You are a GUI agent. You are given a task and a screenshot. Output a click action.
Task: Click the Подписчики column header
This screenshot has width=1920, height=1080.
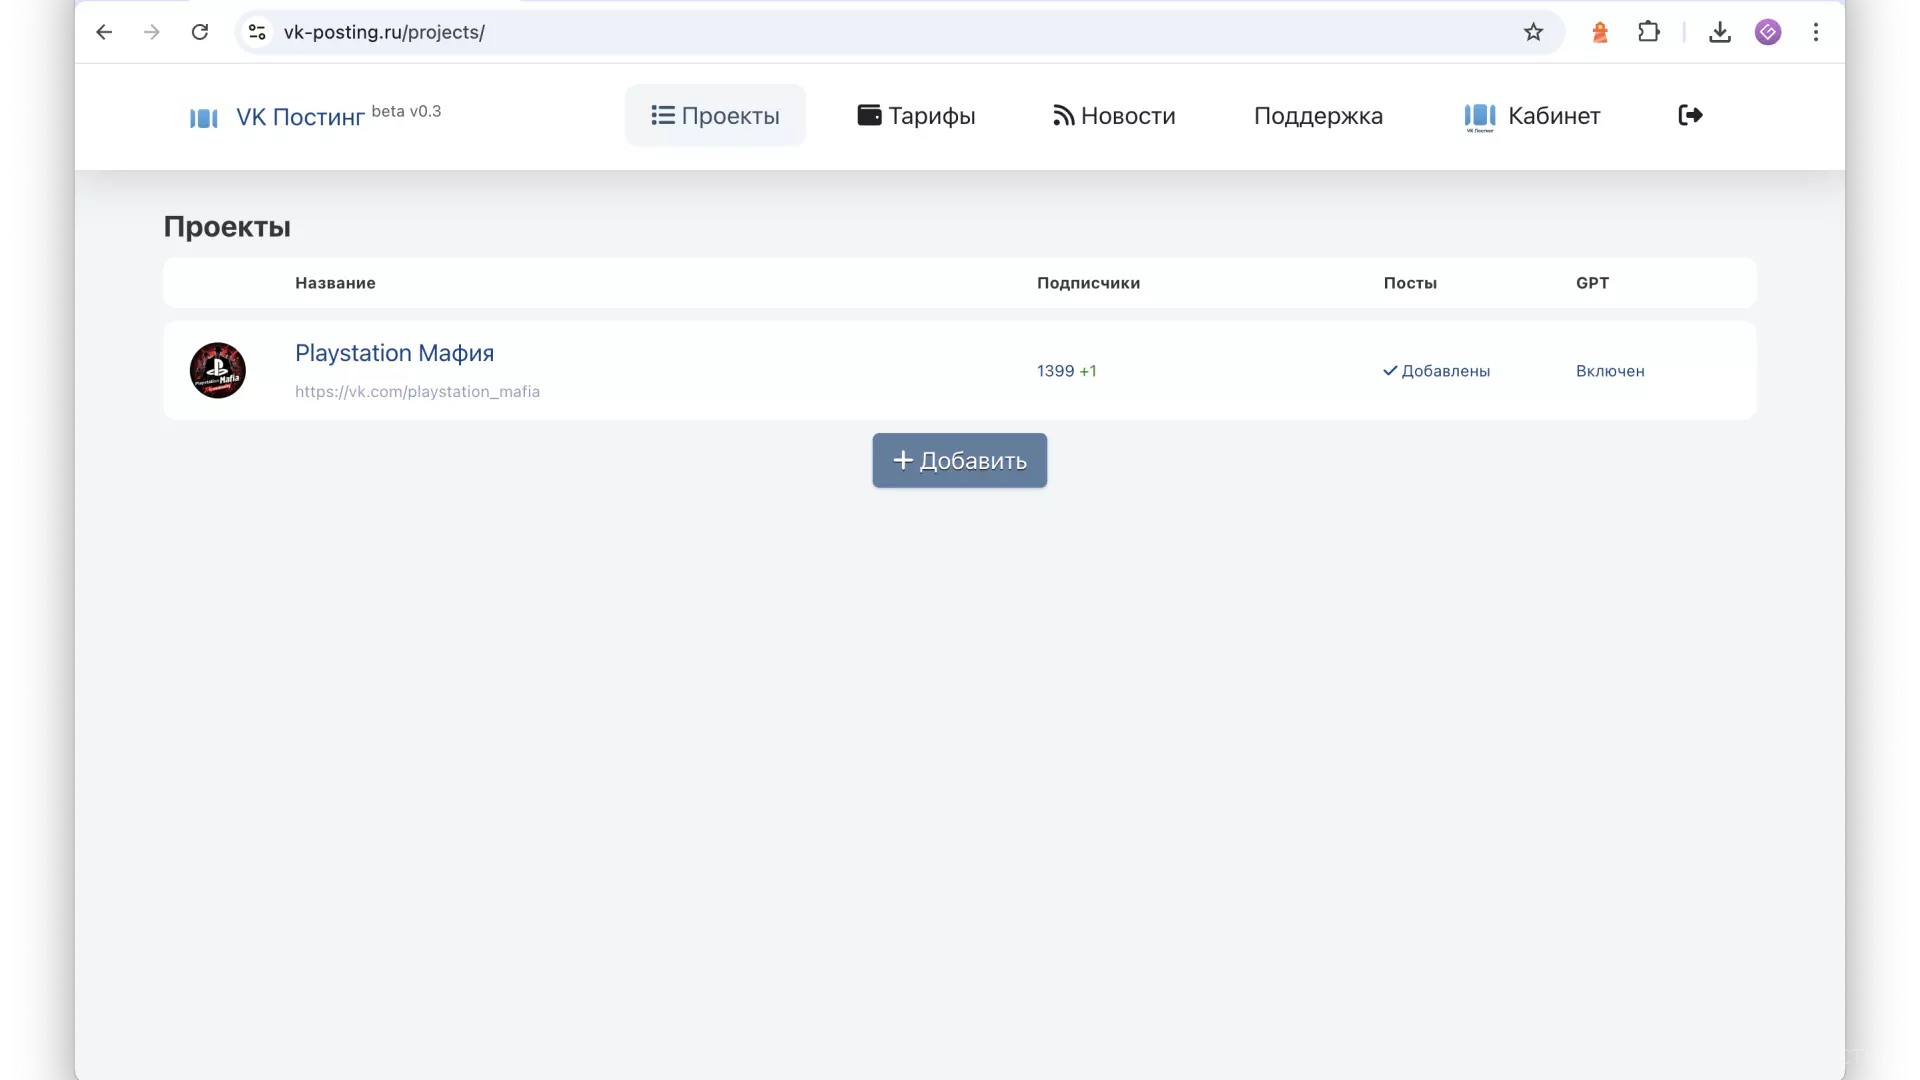coord(1088,283)
